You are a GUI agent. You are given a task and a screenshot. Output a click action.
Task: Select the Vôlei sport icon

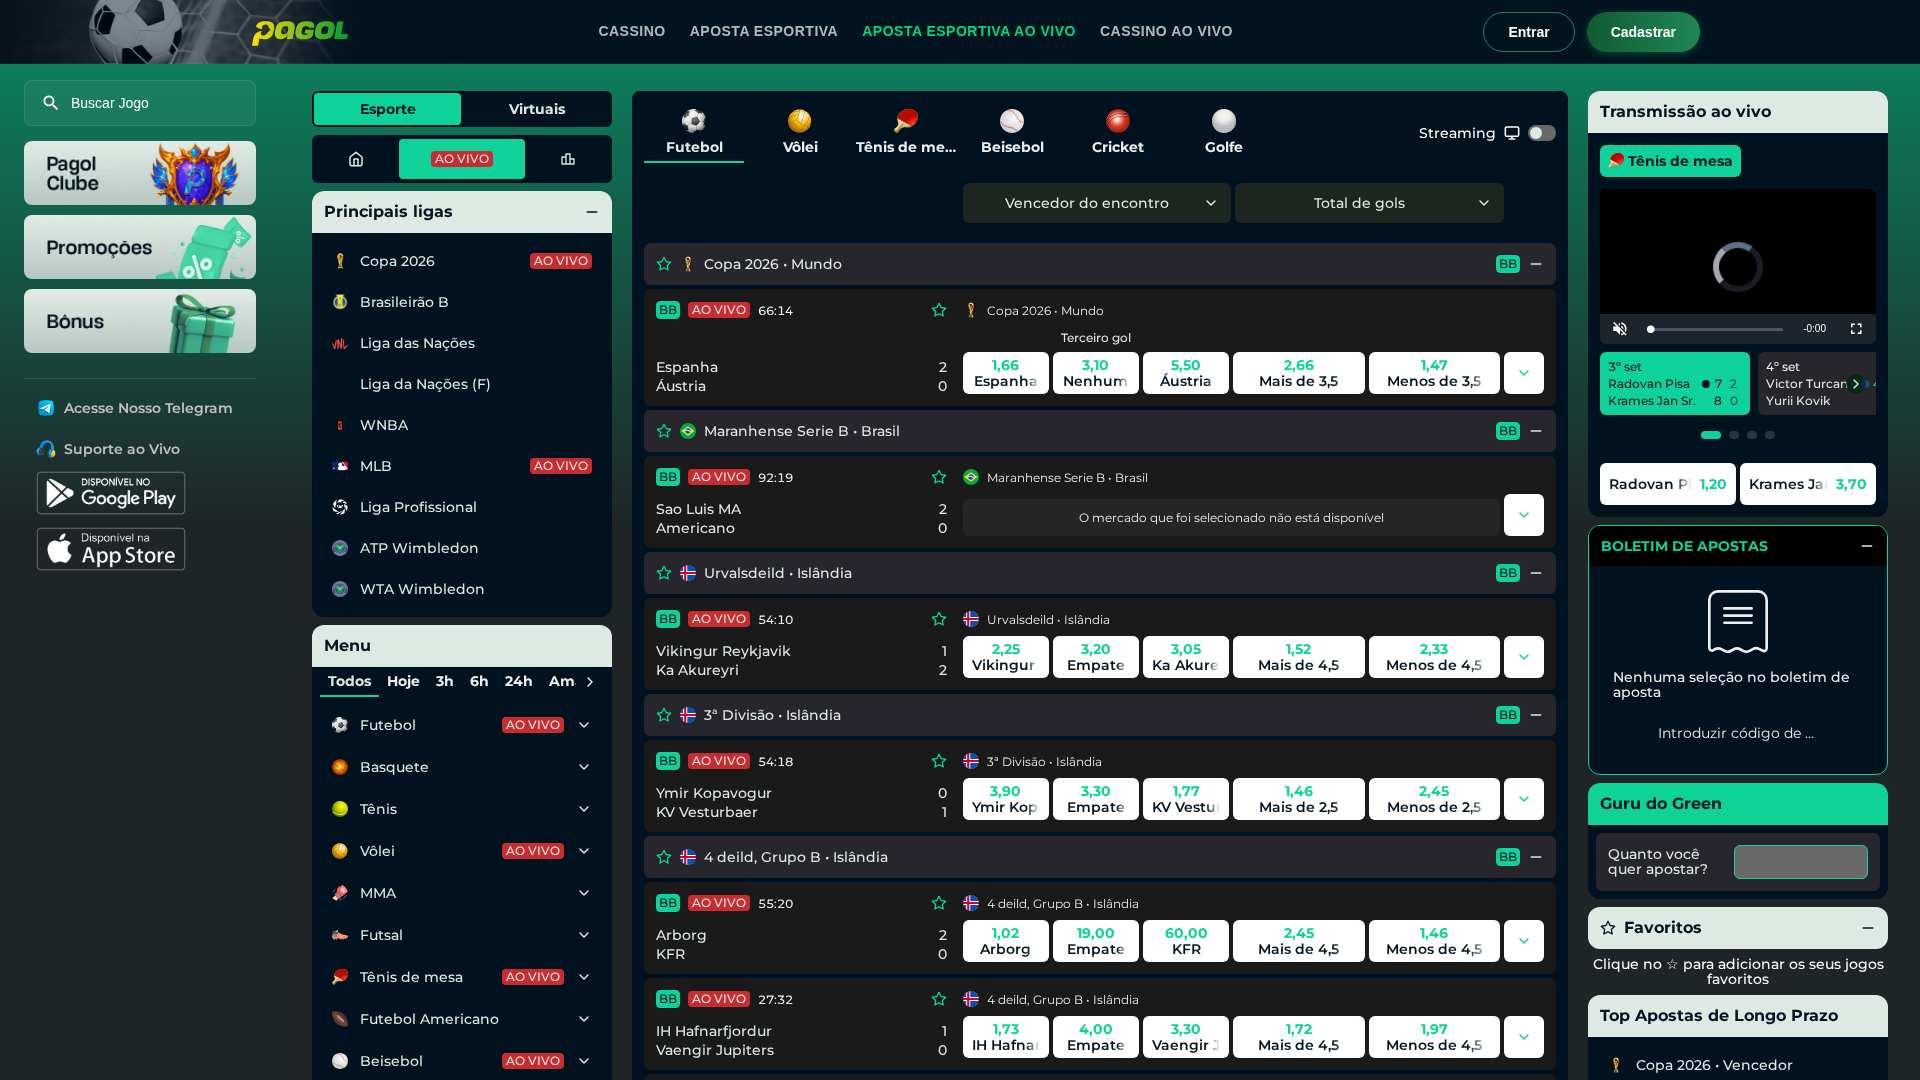pos(800,133)
